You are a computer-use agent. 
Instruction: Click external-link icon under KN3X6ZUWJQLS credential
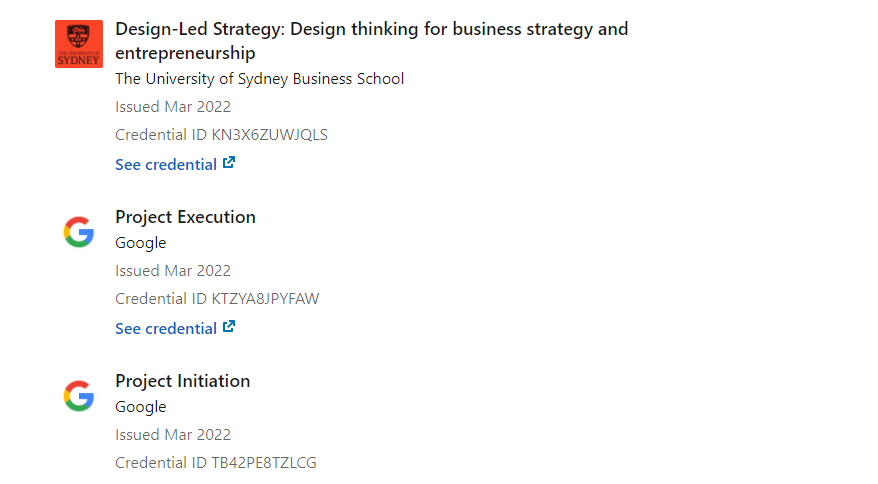tap(229, 163)
